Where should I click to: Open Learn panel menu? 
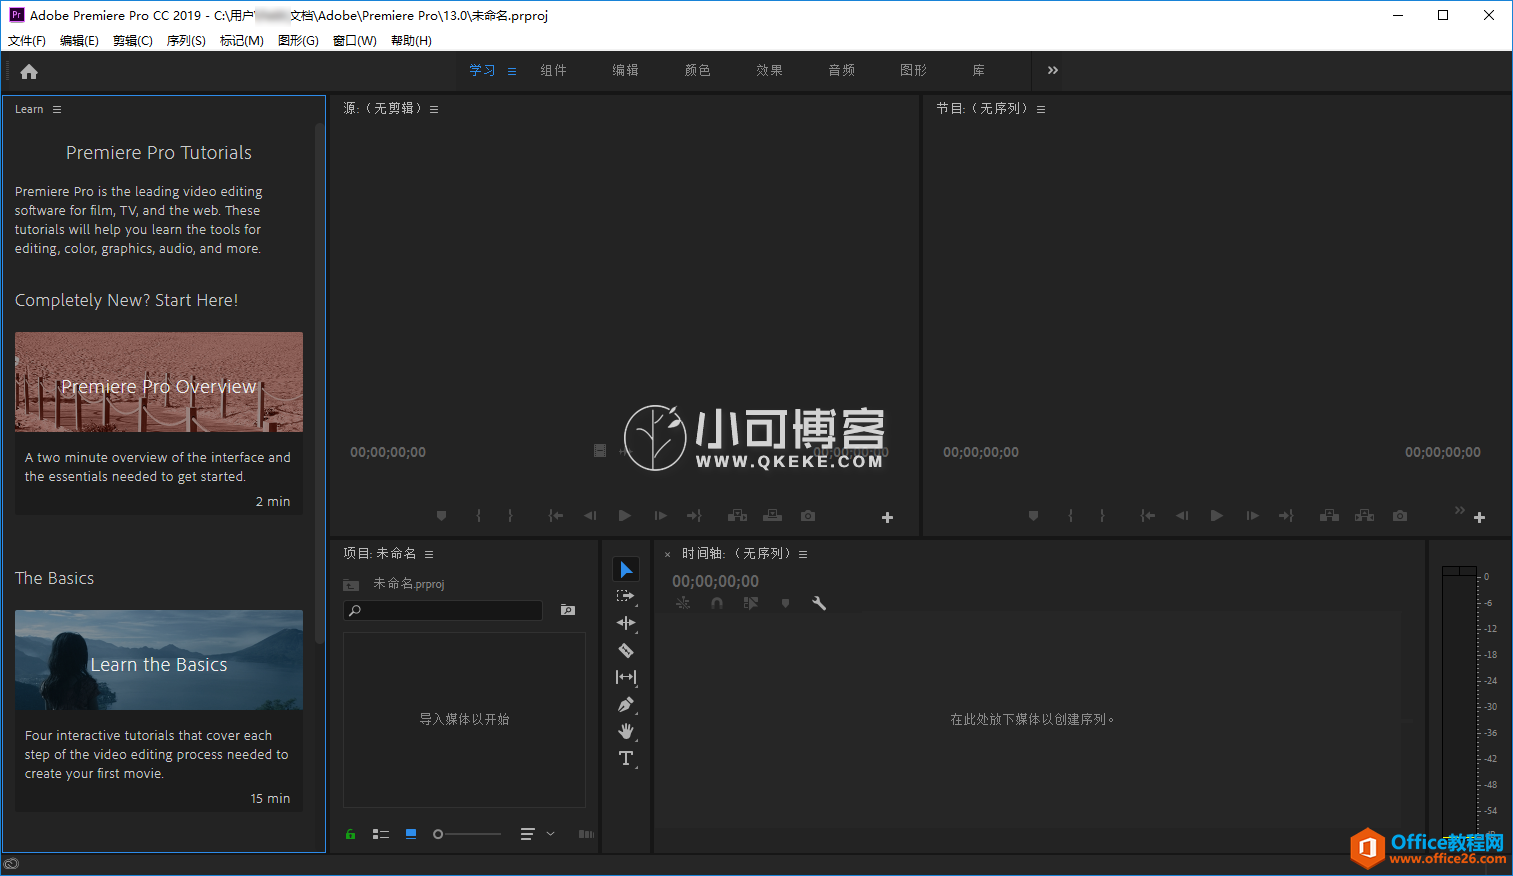pos(57,109)
